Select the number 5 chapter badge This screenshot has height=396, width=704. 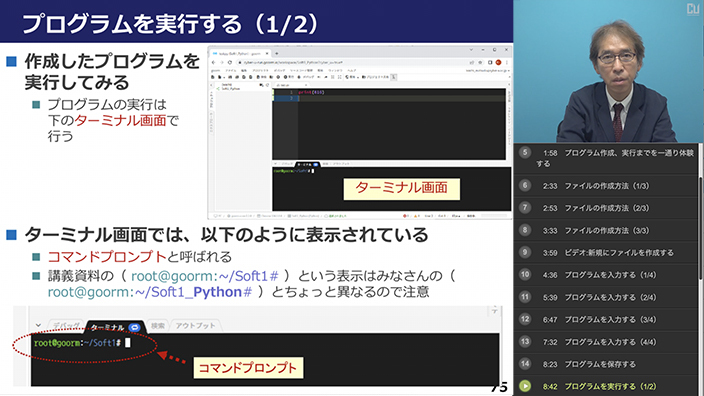[x=525, y=152]
